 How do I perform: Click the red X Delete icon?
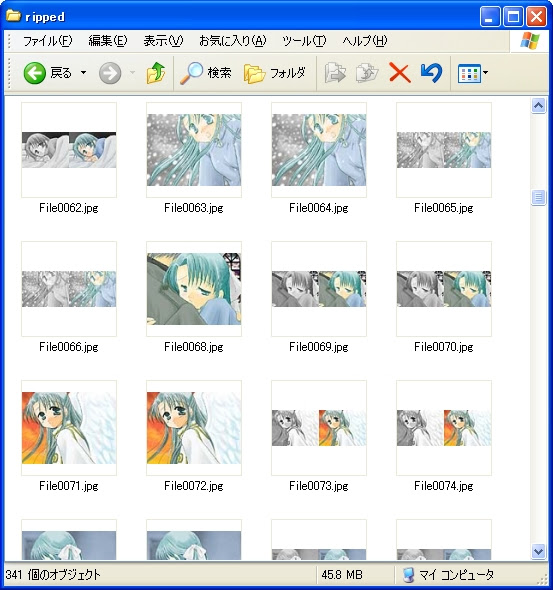400,73
